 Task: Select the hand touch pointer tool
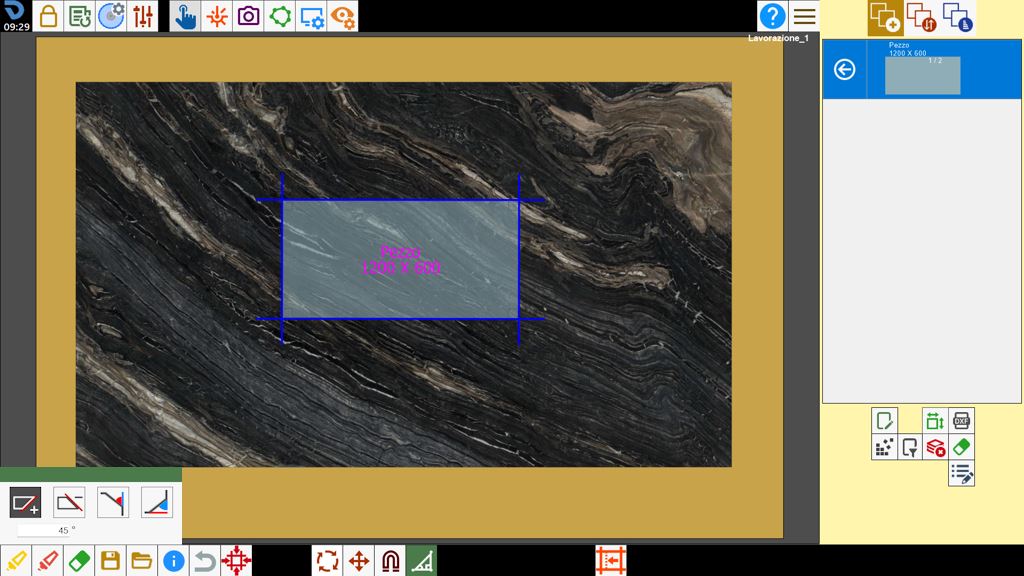pyautogui.click(x=185, y=16)
